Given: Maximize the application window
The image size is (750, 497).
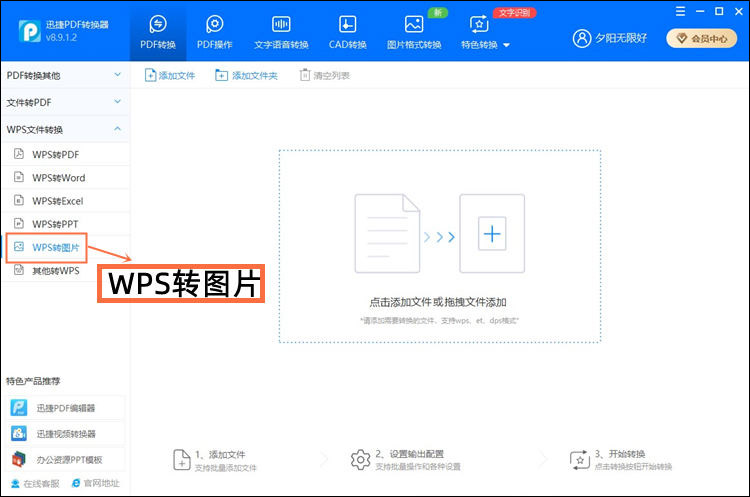Looking at the screenshot, I should tap(719, 11).
